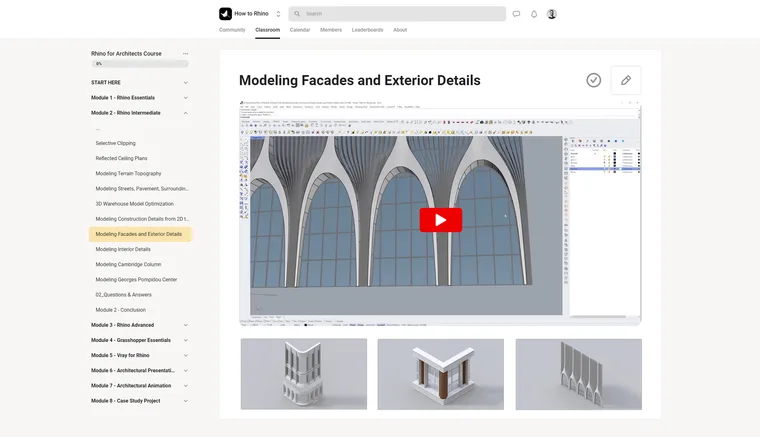The height and width of the screenshot is (437, 760).
Task: Select Modeling Facades and Exterior Details lesson
Action: [x=140, y=234]
